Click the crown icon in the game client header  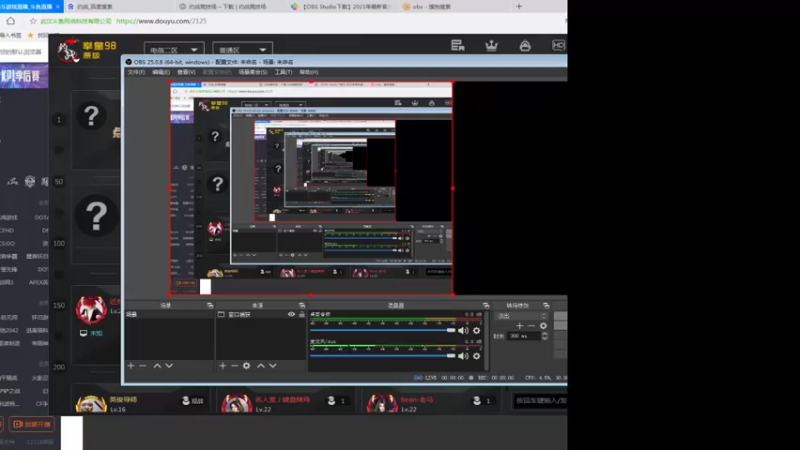(x=491, y=45)
